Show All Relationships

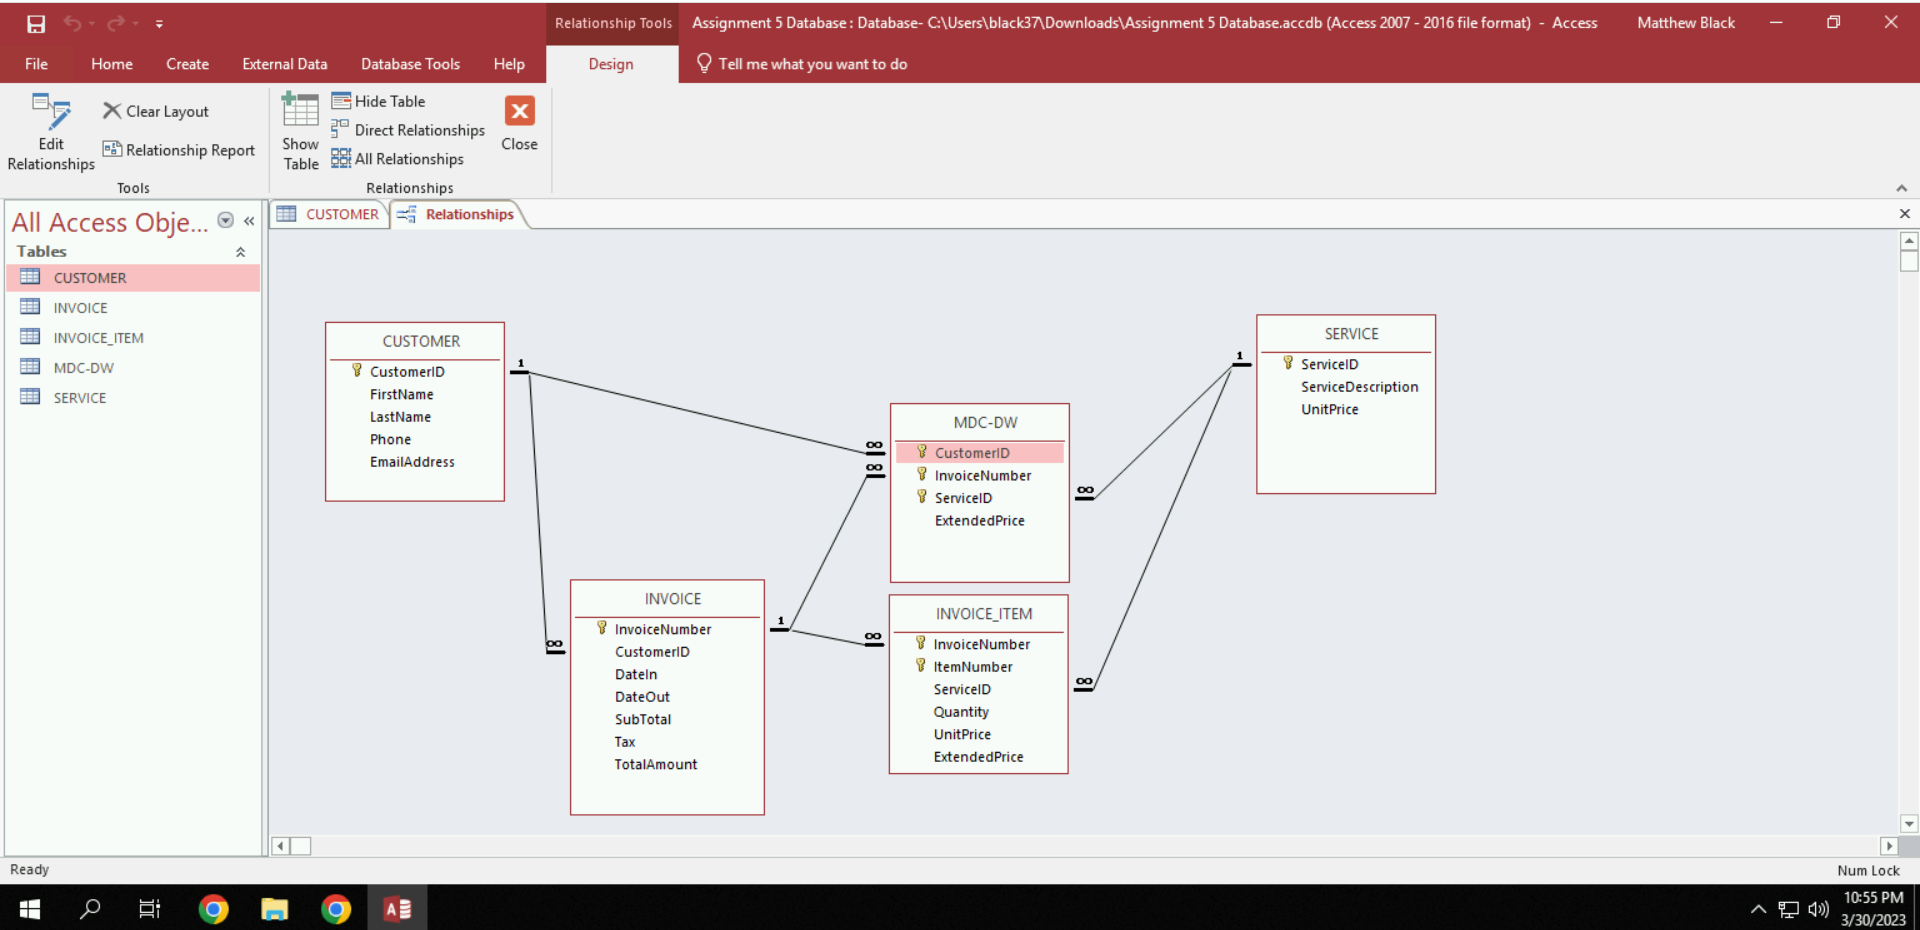[x=398, y=159]
